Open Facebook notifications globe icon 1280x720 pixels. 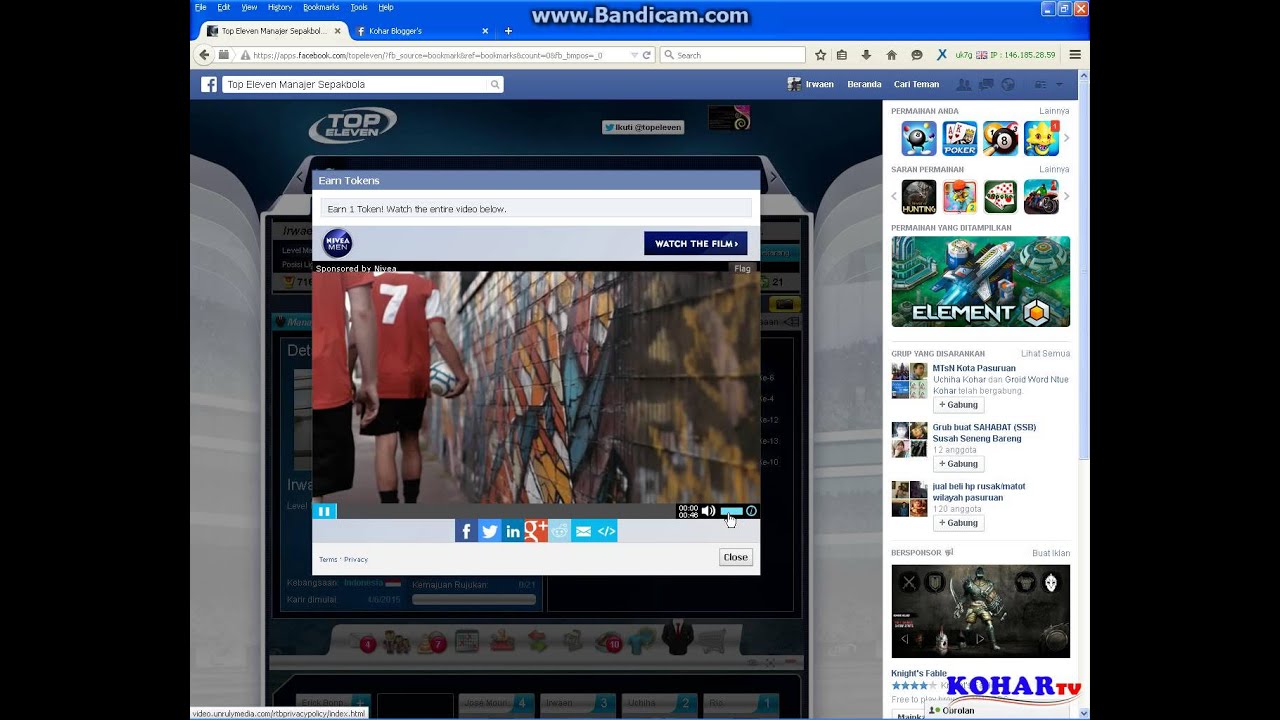[1007, 85]
